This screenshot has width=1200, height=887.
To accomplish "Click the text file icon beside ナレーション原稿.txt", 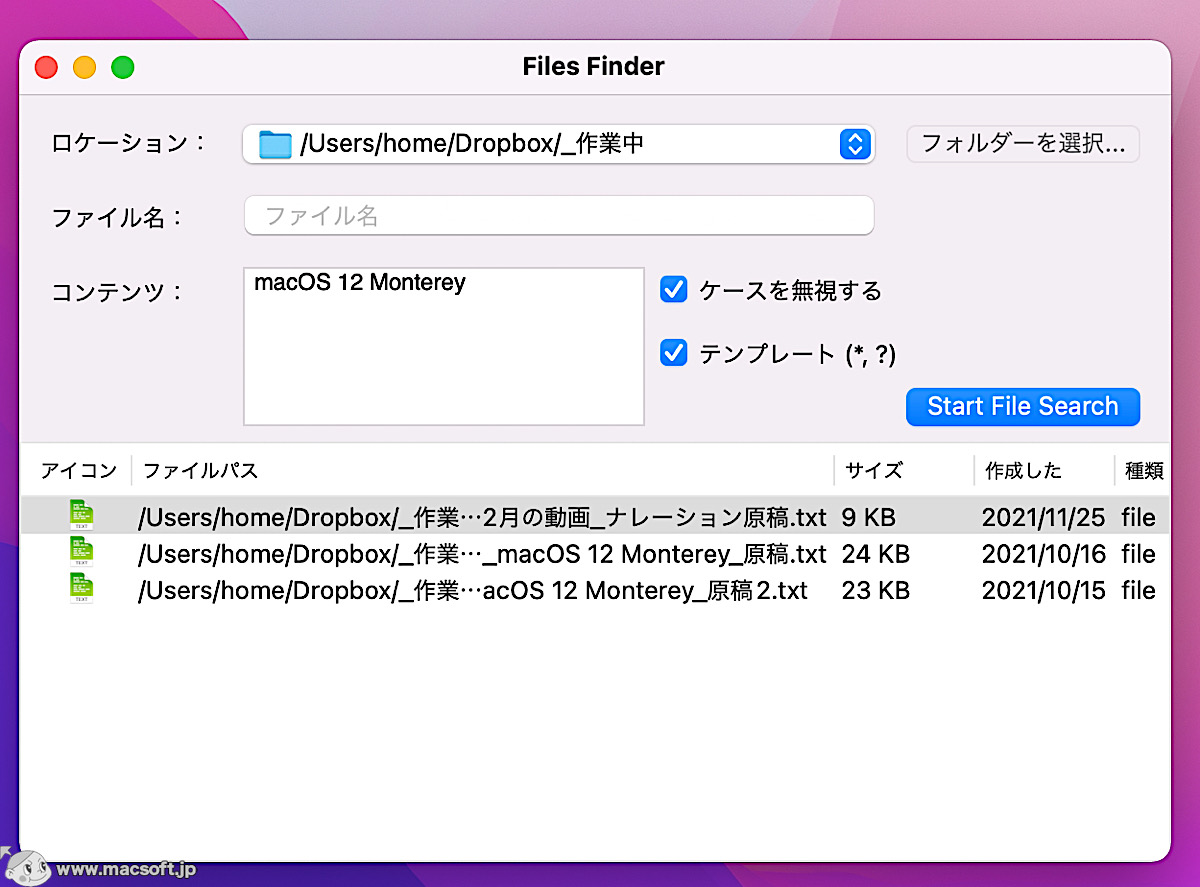I will tap(81, 514).
